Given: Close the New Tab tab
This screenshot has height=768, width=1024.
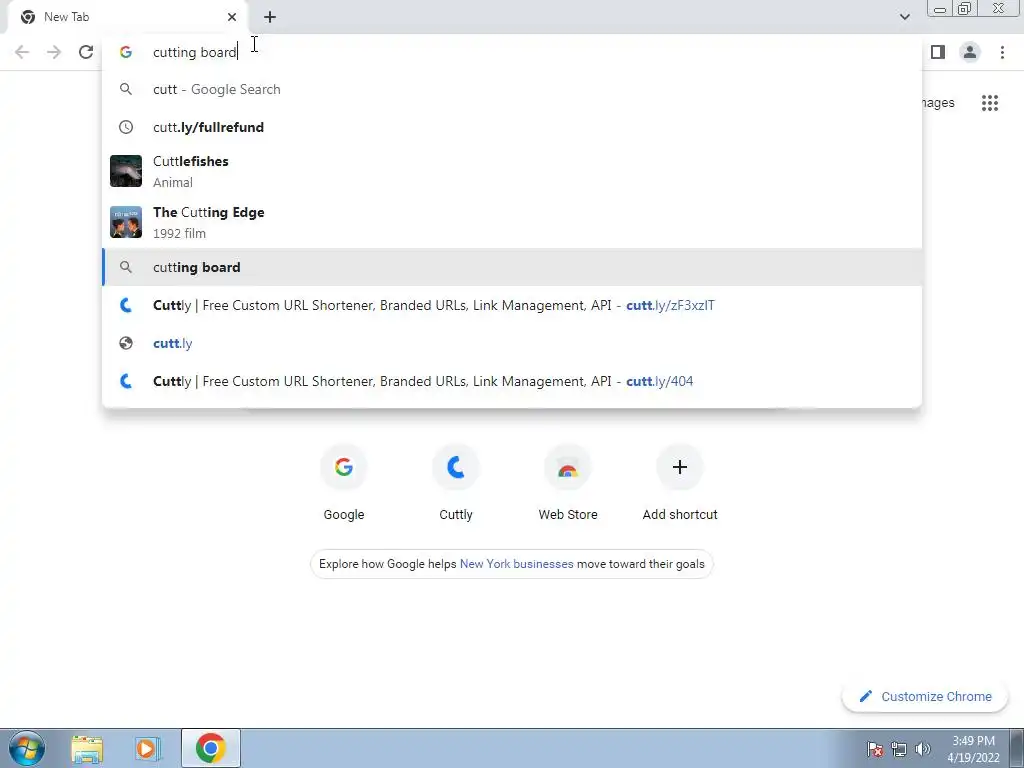Looking at the screenshot, I should 232,17.
